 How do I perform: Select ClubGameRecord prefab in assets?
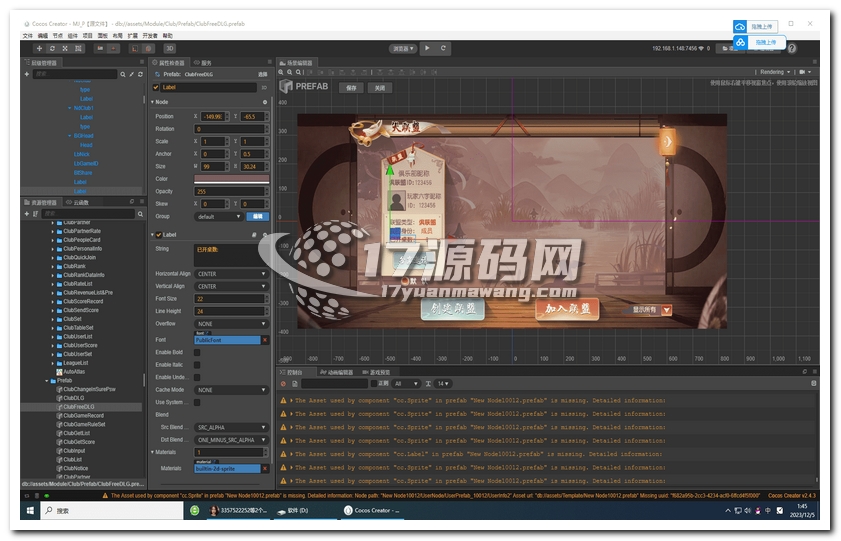84,416
